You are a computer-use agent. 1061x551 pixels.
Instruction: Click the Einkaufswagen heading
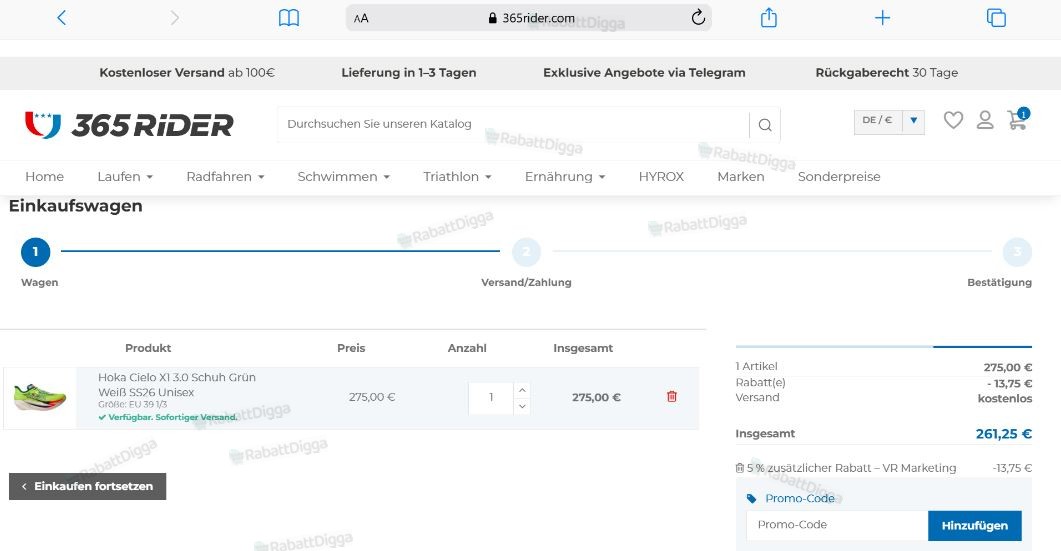[x=76, y=206]
